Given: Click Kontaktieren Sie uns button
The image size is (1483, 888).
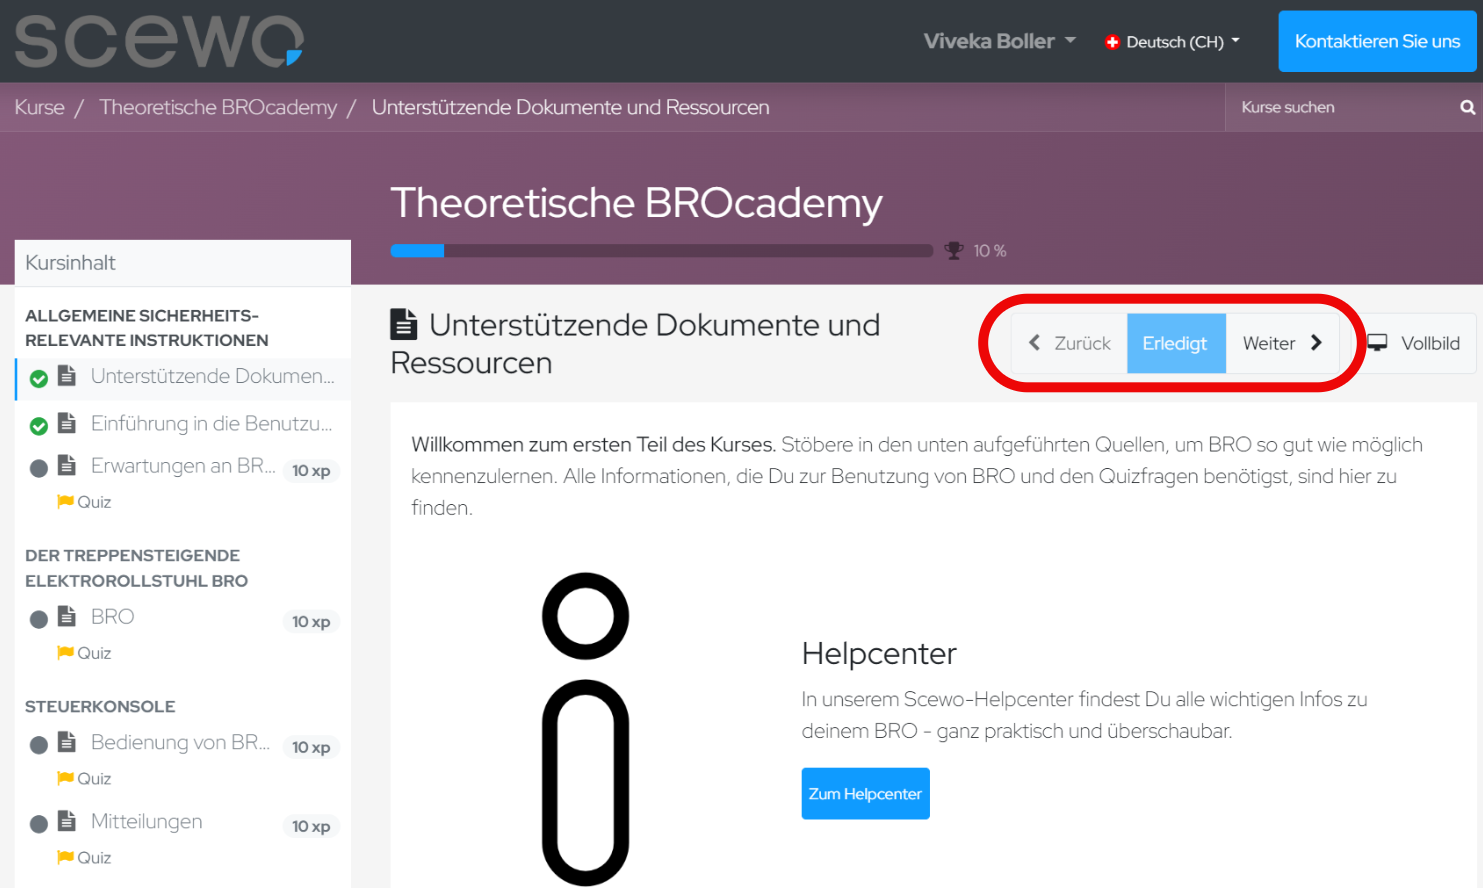Looking at the screenshot, I should (x=1377, y=41).
